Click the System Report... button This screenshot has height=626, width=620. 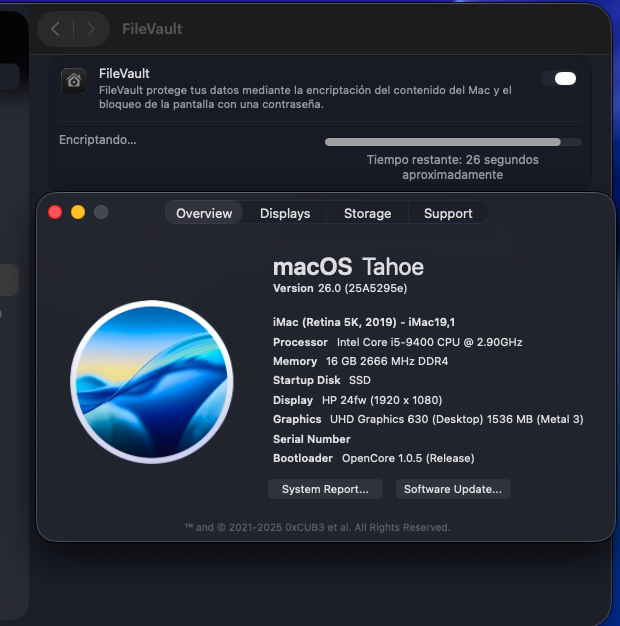(325, 489)
